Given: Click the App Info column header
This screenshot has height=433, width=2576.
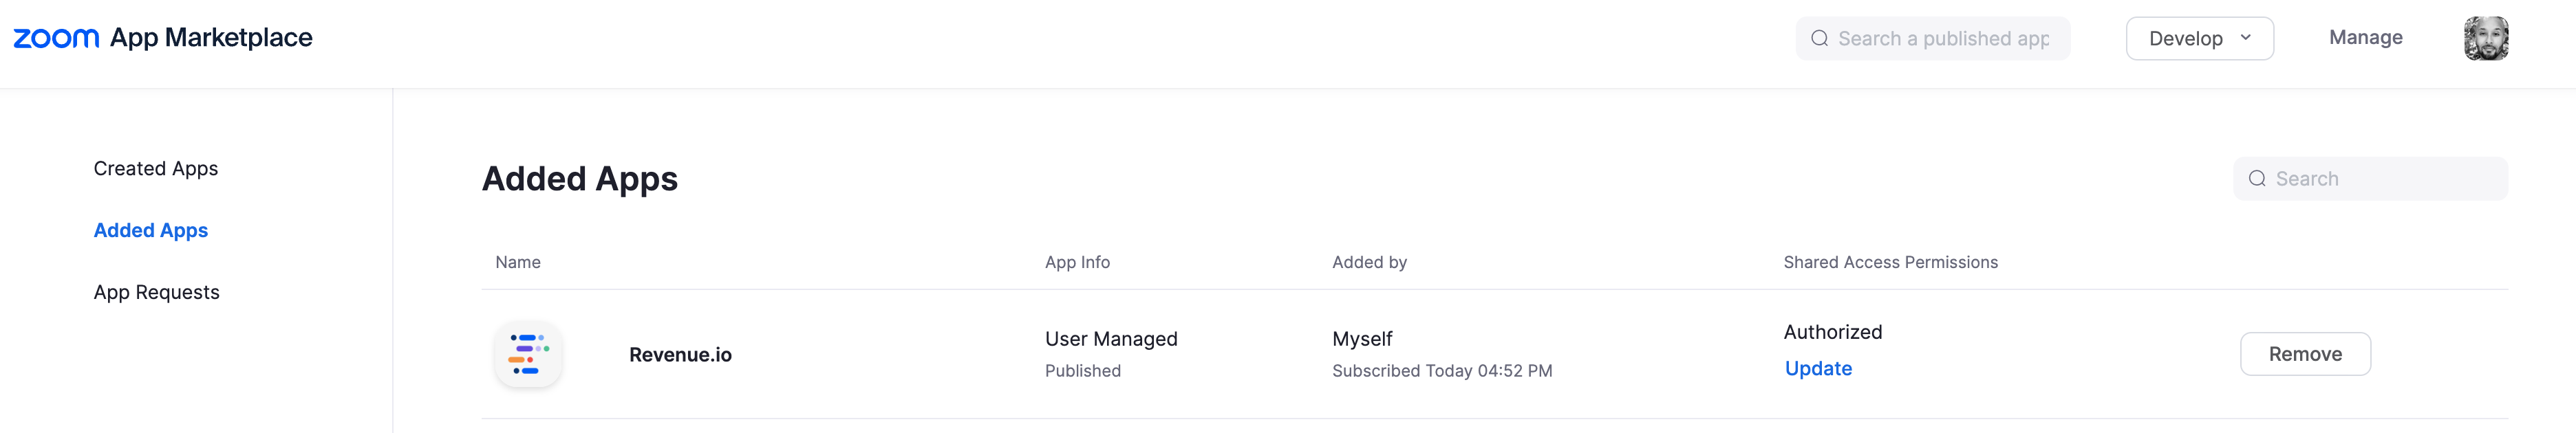Looking at the screenshot, I should click(1077, 262).
